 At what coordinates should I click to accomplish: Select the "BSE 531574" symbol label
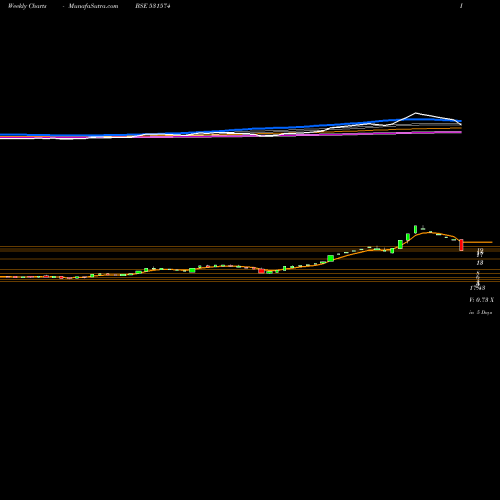click(153, 6)
